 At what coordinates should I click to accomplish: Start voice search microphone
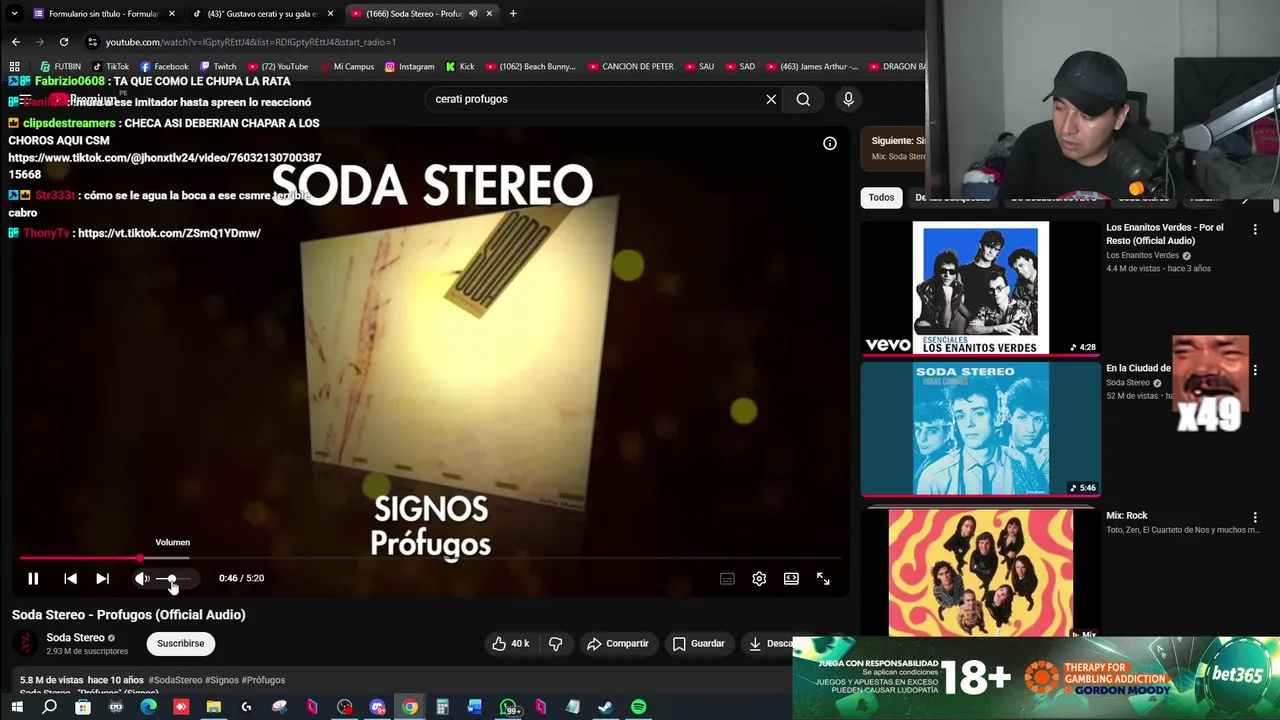point(848,99)
